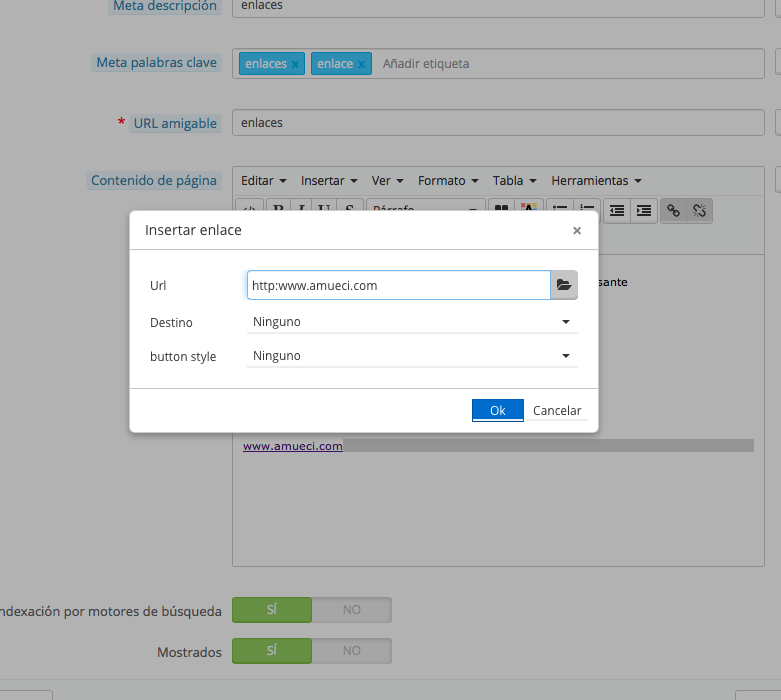Open the Destino dropdown

pyautogui.click(x=411, y=322)
